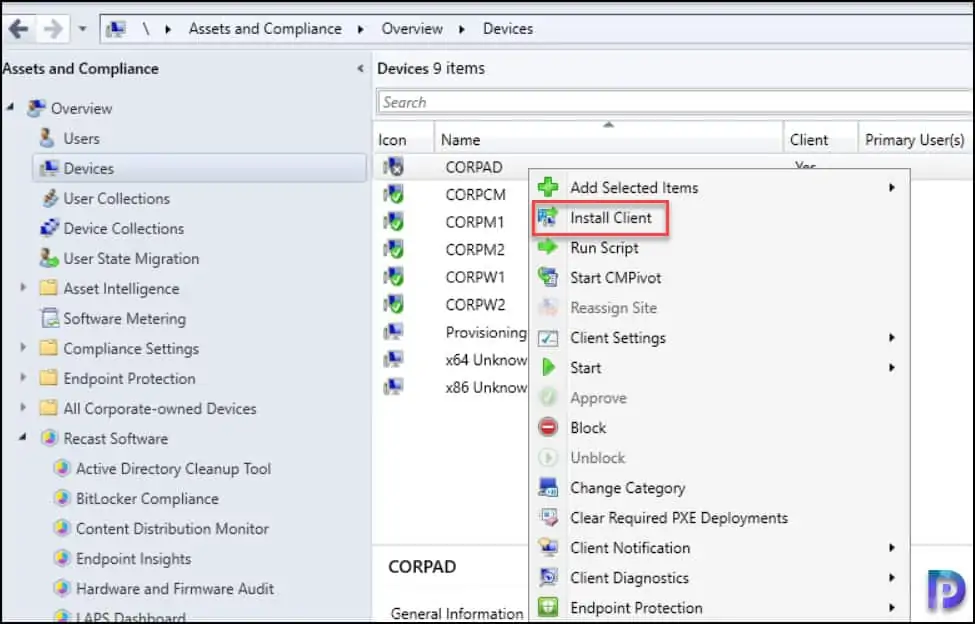
Task: Open dropdown arrow after Overview breadcrumb
Action: (x=462, y=29)
